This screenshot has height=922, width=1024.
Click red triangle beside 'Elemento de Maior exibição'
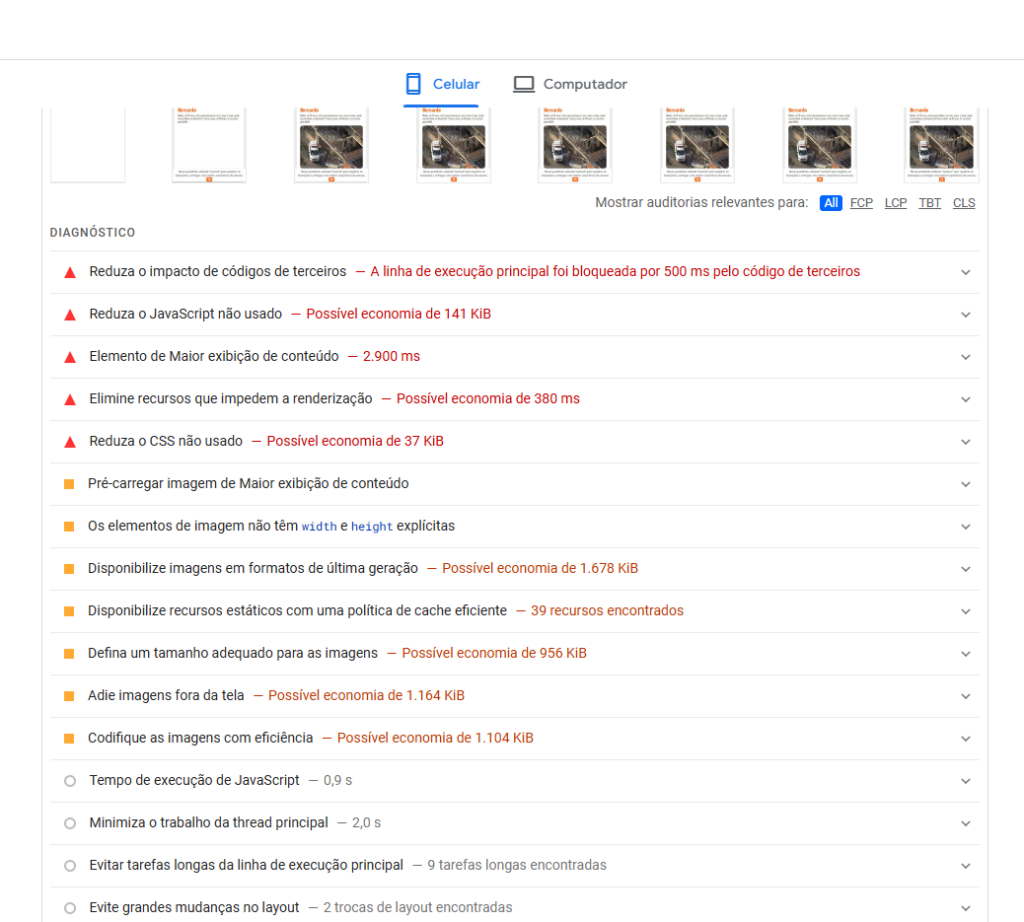pos(70,357)
